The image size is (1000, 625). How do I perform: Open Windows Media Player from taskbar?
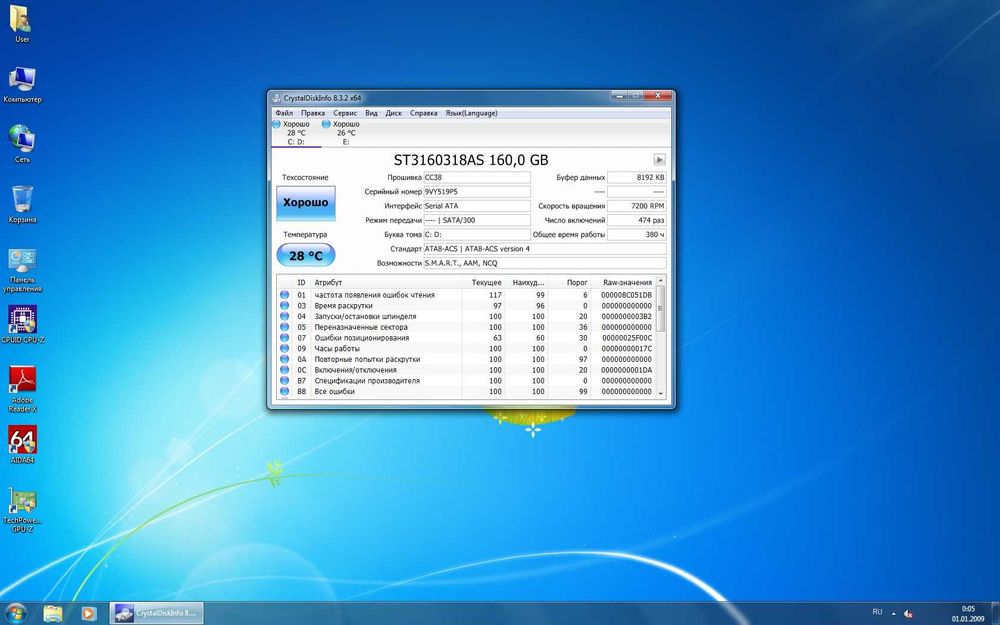coord(88,613)
